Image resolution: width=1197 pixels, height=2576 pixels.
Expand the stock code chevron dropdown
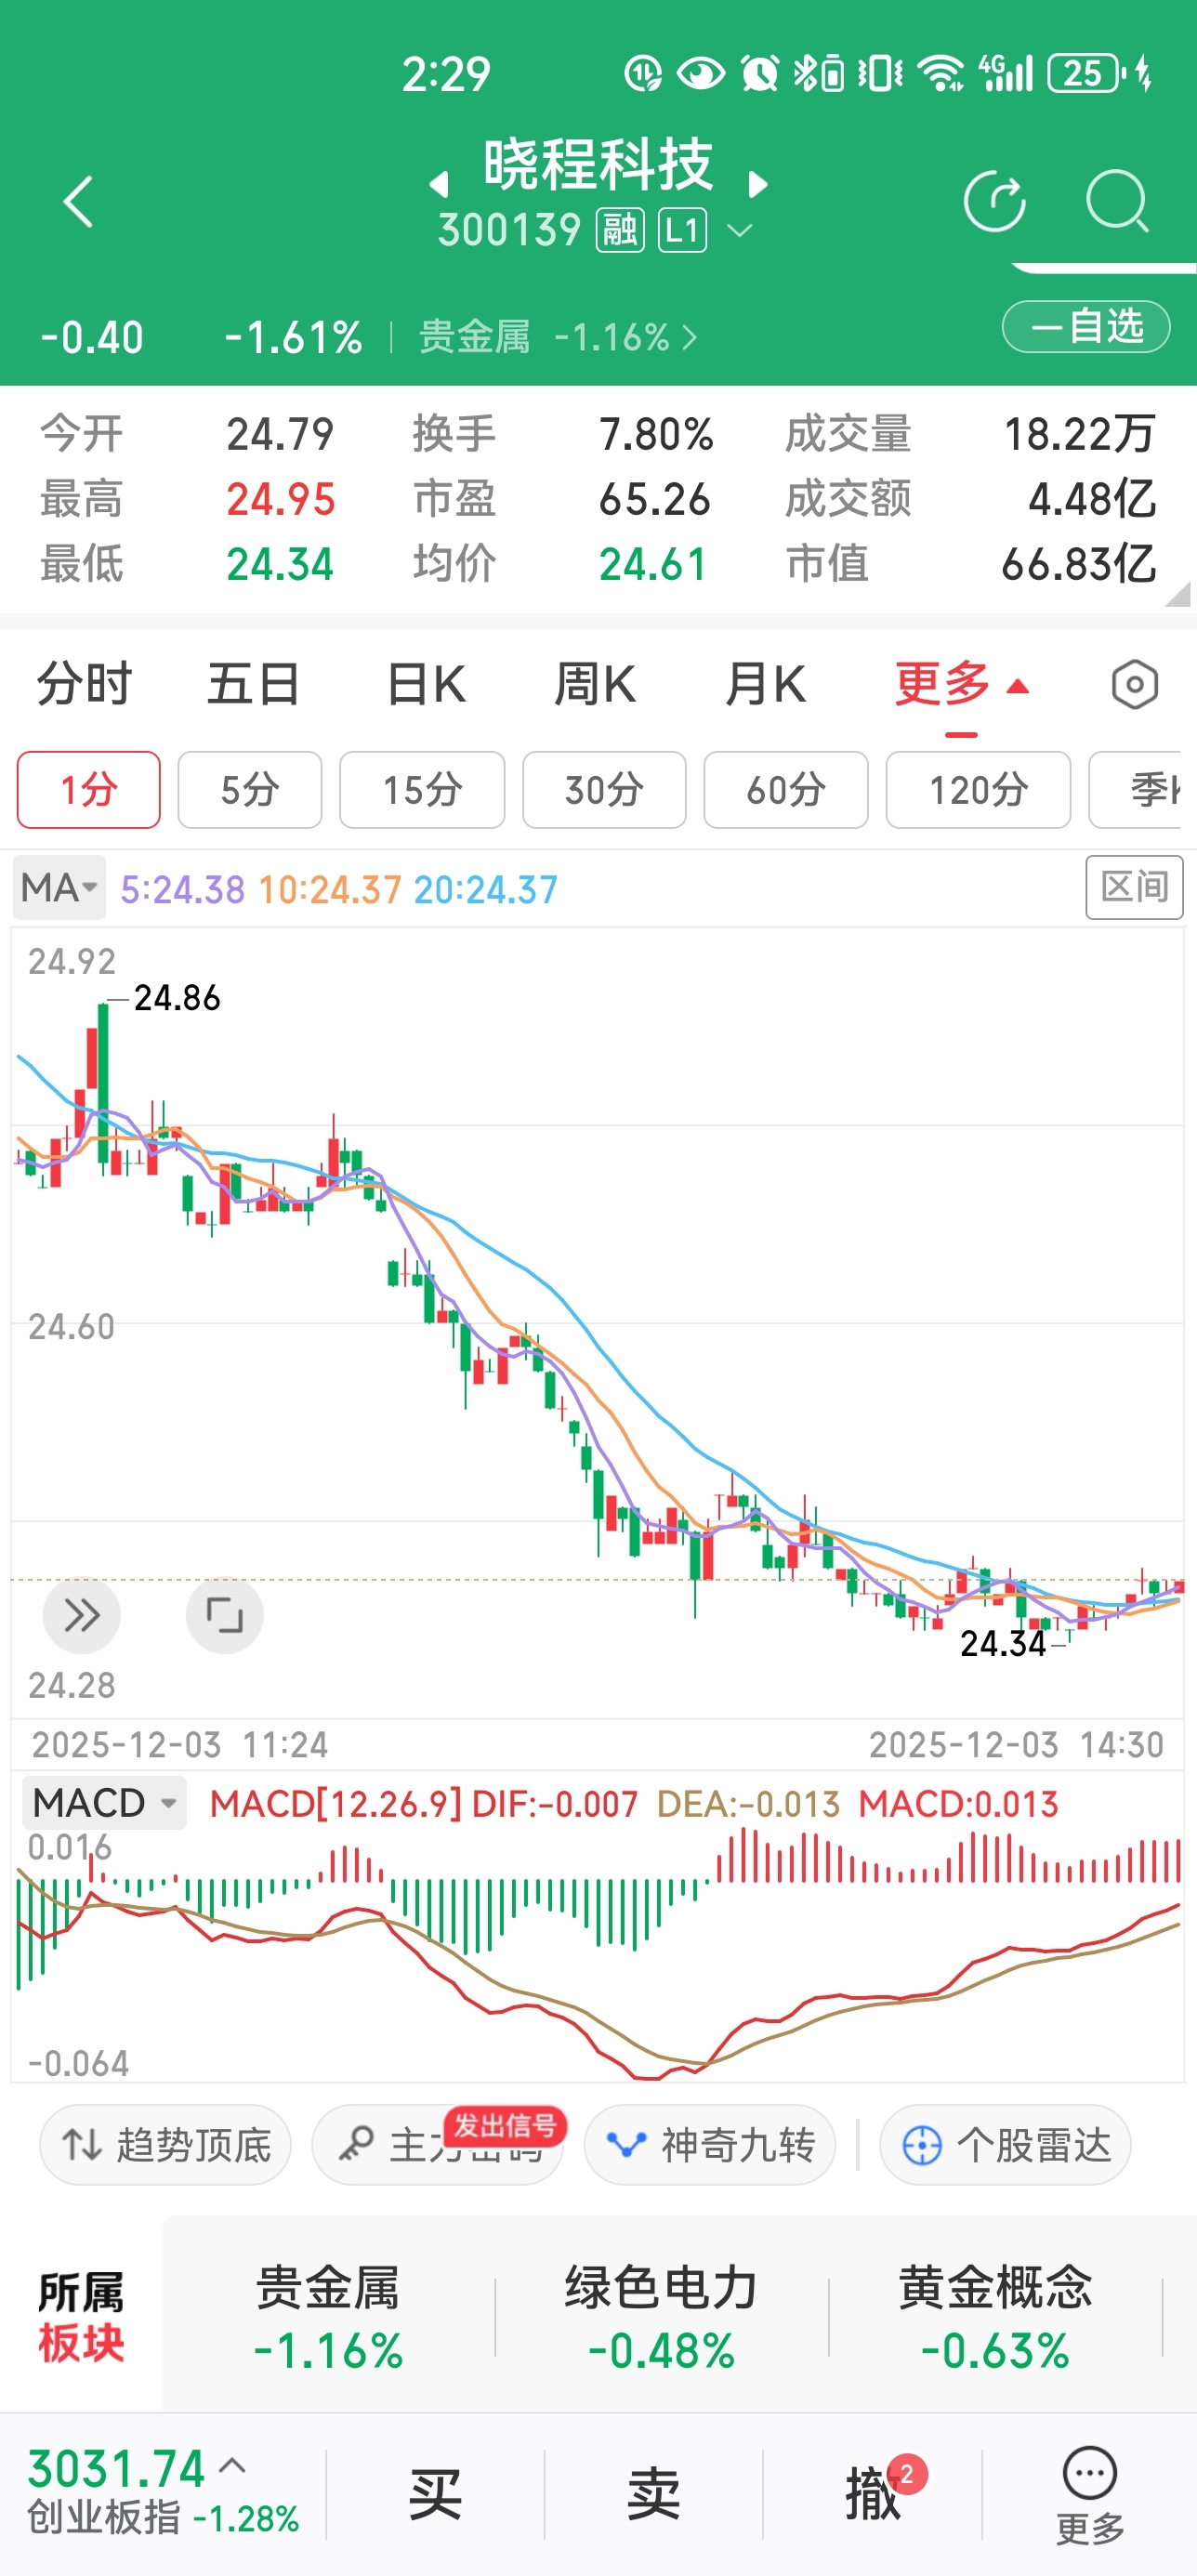click(739, 230)
